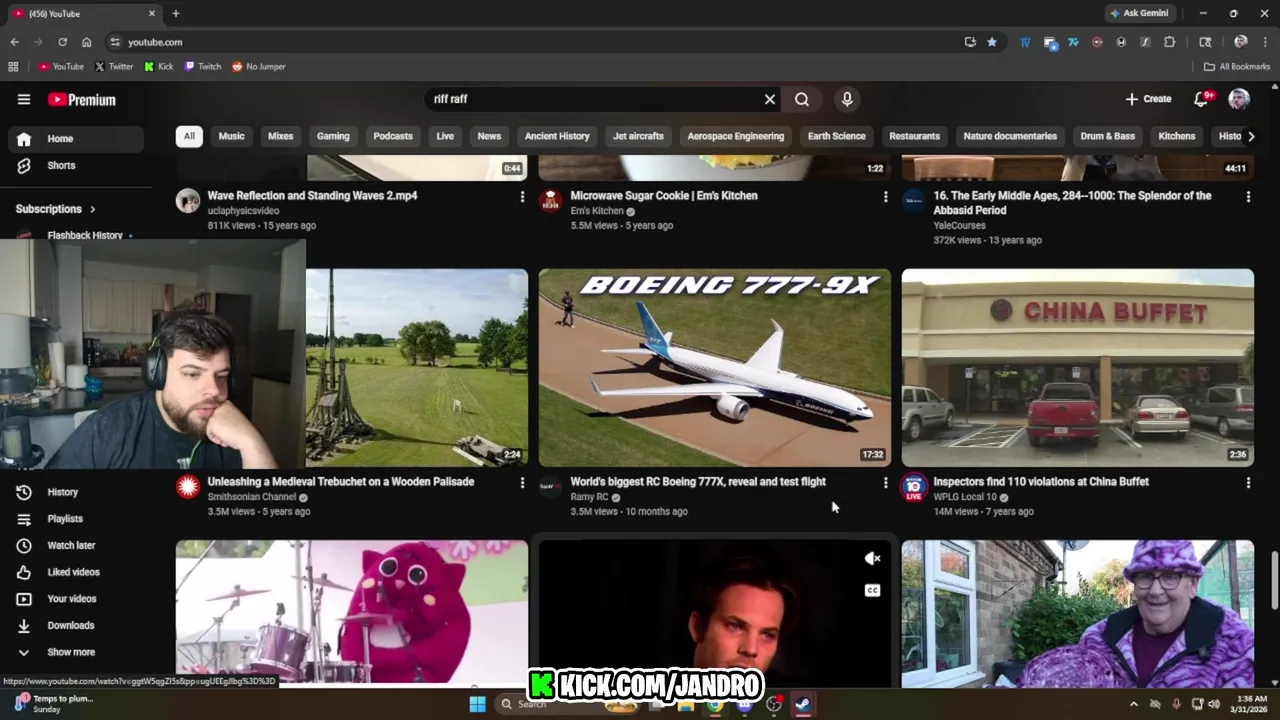Click Ask Gemini in the title bar
This screenshot has height=720, width=1280.
click(1139, 14)
